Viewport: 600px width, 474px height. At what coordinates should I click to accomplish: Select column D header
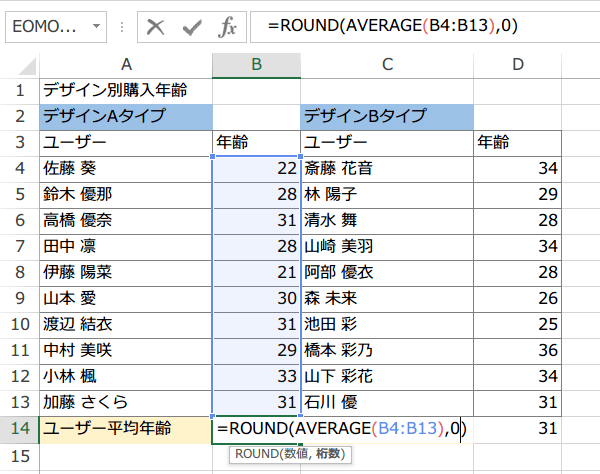tap(517, 65)
